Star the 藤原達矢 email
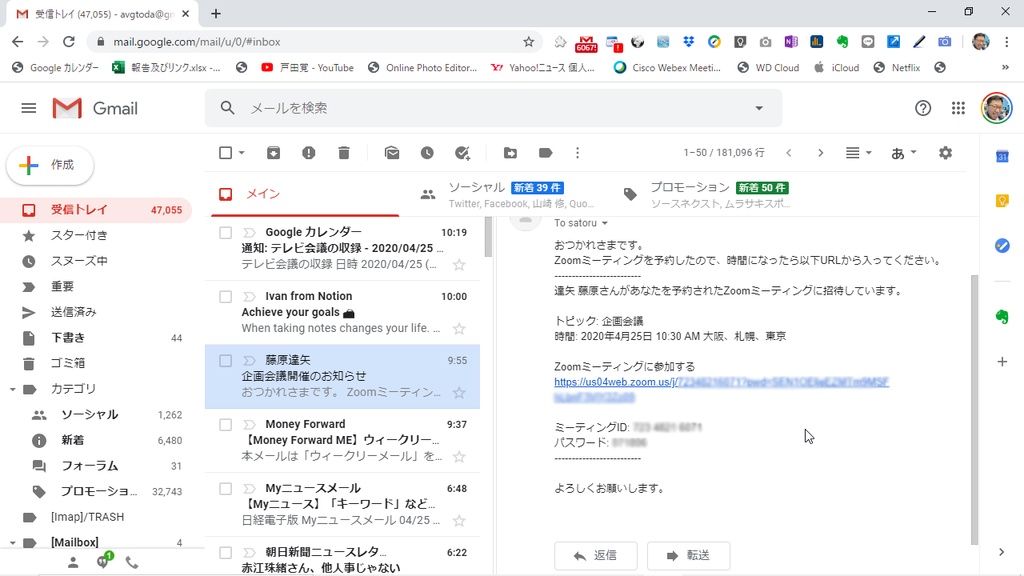The height and width of the screenshot is (576, 1024). pos(459,392)
